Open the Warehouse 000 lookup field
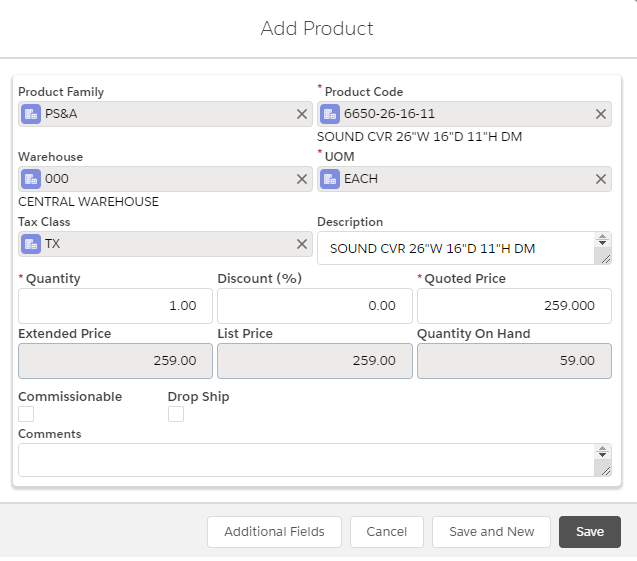 click(165, 179)
